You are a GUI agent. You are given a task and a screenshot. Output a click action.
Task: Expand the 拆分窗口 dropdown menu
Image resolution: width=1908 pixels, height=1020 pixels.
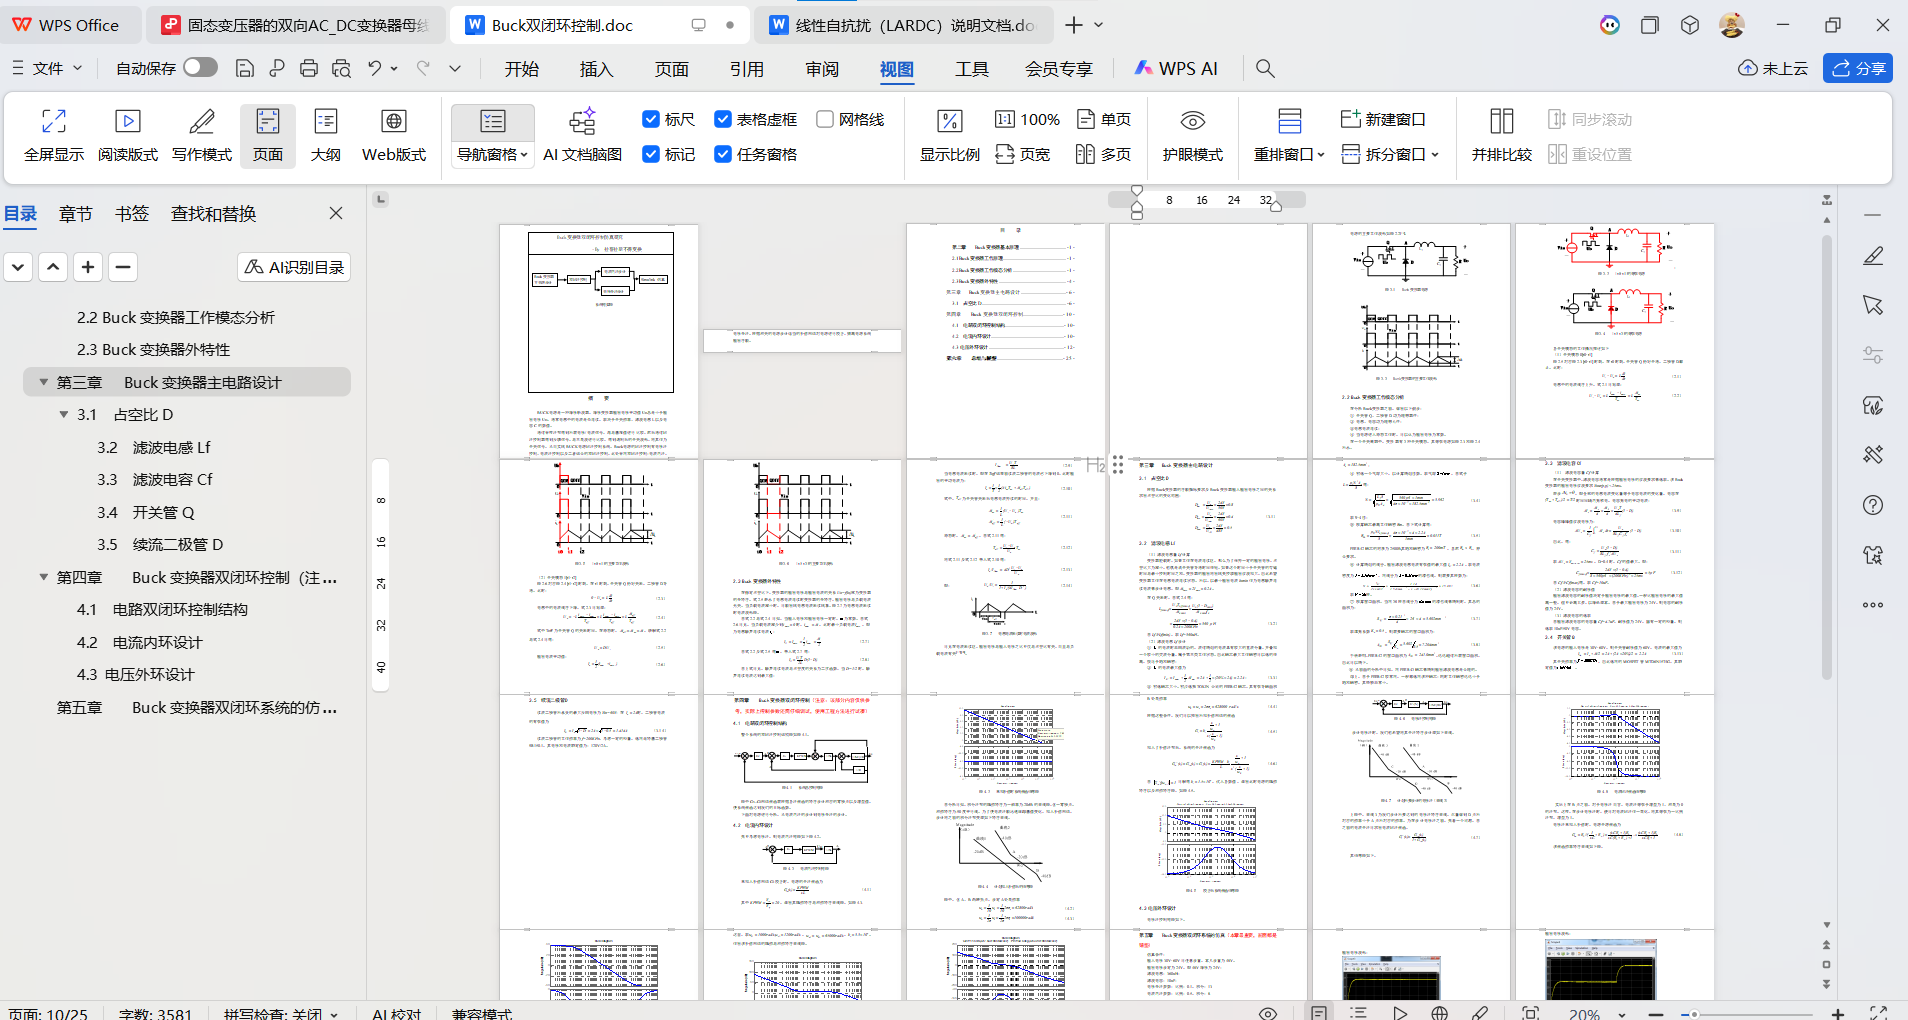point(1435,155)
